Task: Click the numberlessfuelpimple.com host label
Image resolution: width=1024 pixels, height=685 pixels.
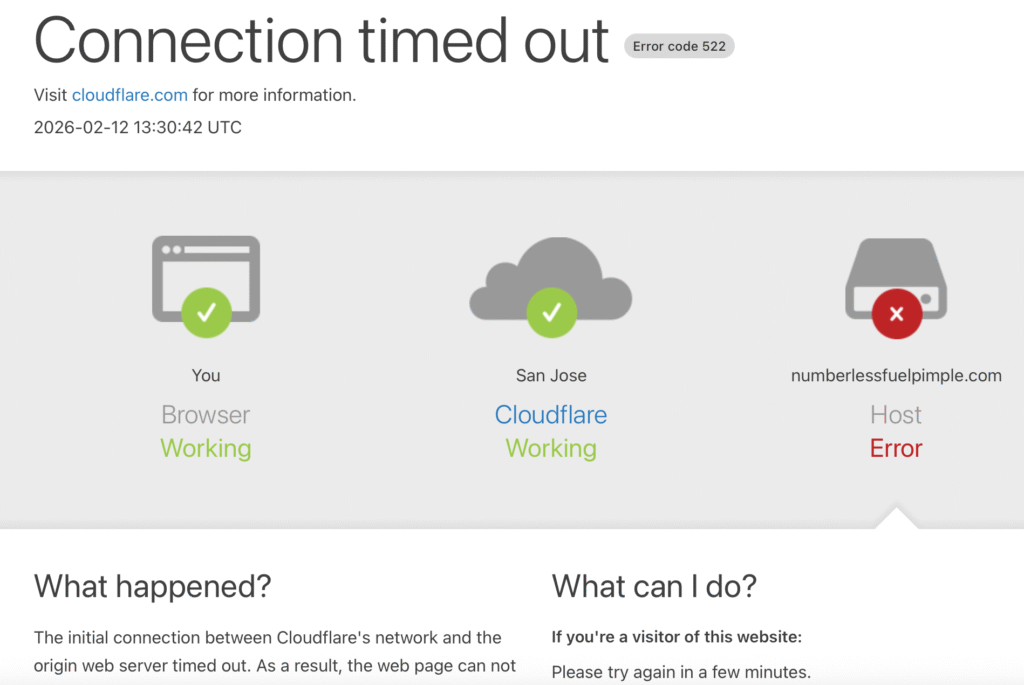Action: click(896, 375)
